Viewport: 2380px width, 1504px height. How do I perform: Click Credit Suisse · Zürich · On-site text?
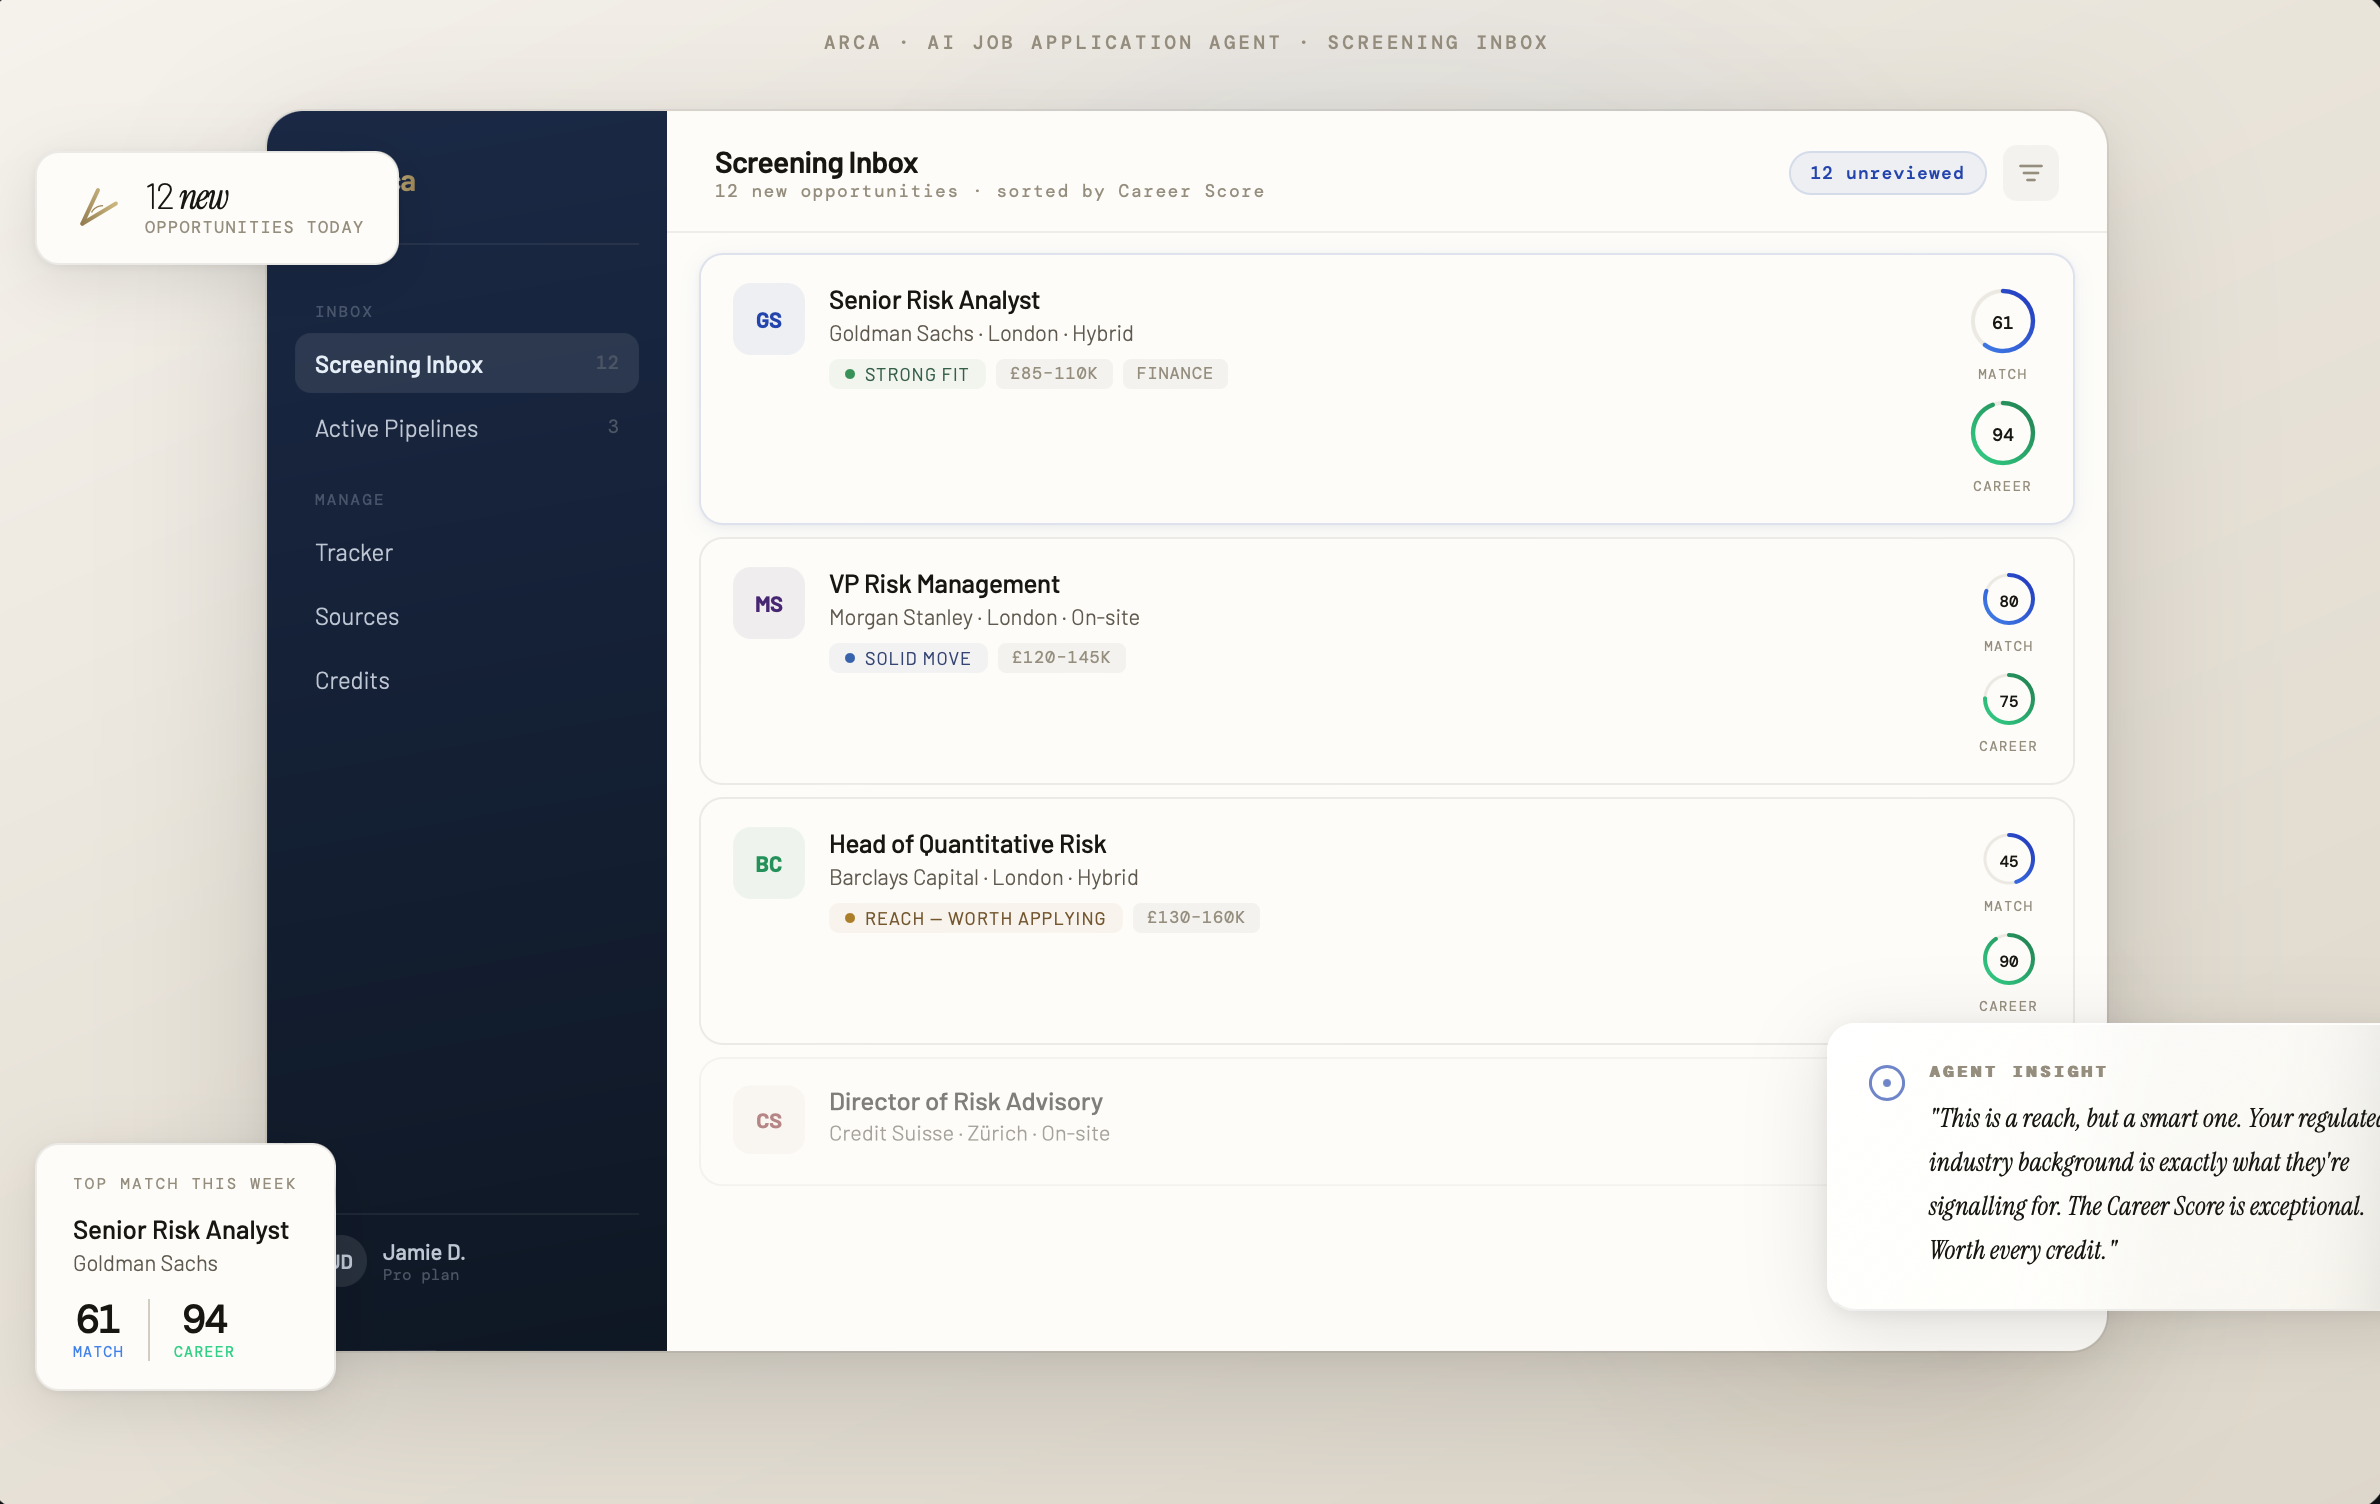[969, 1133]
